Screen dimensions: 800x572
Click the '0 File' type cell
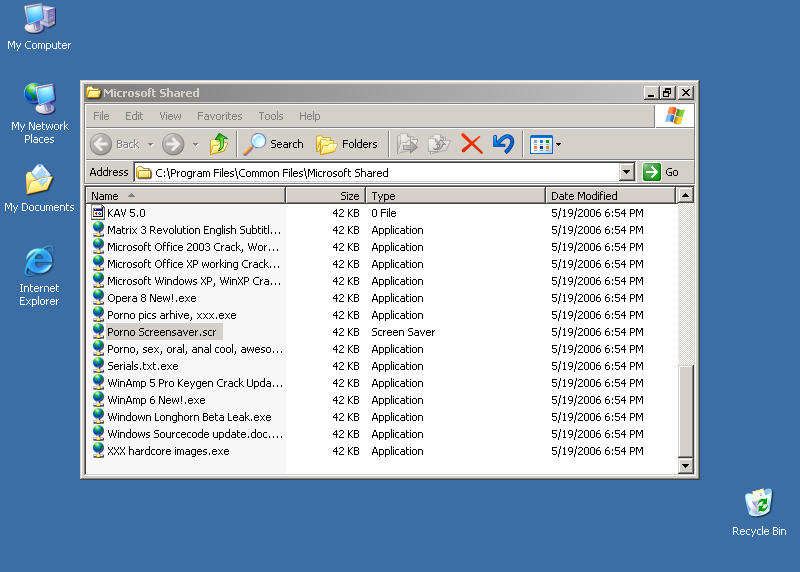tap(384, 213)
